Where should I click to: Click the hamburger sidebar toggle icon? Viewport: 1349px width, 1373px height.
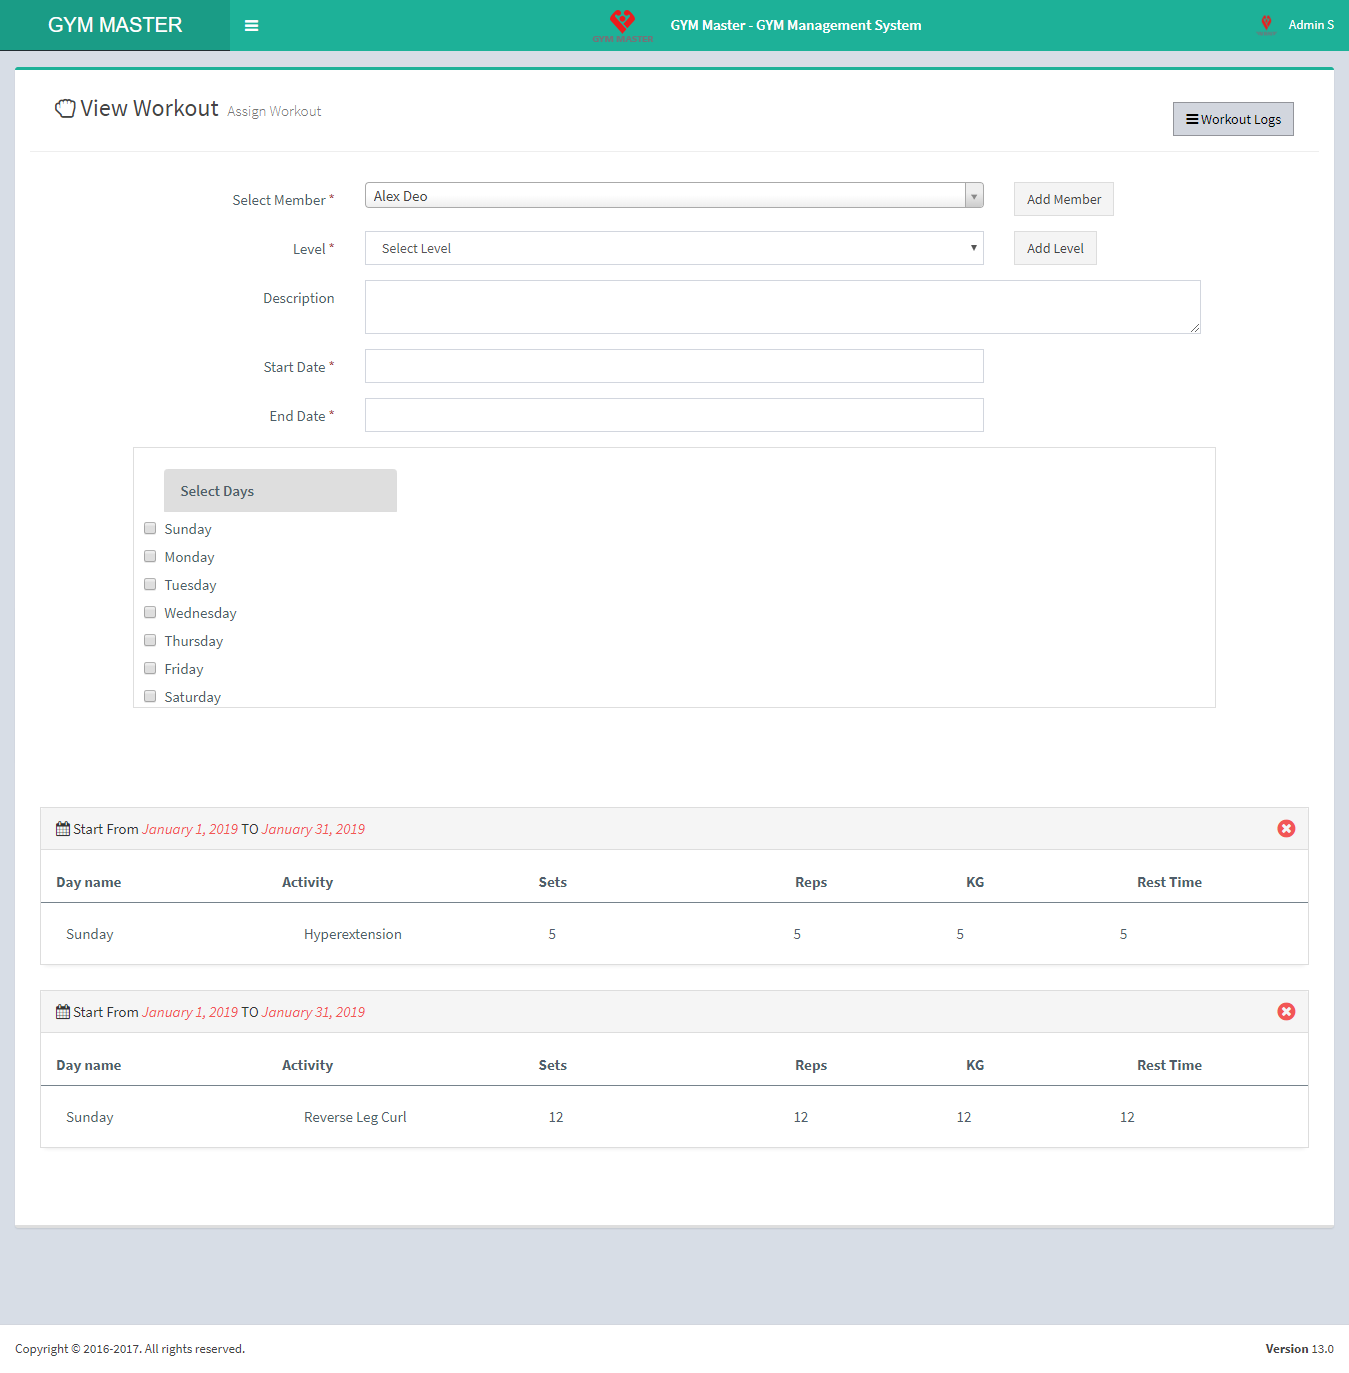pos(252,26)
